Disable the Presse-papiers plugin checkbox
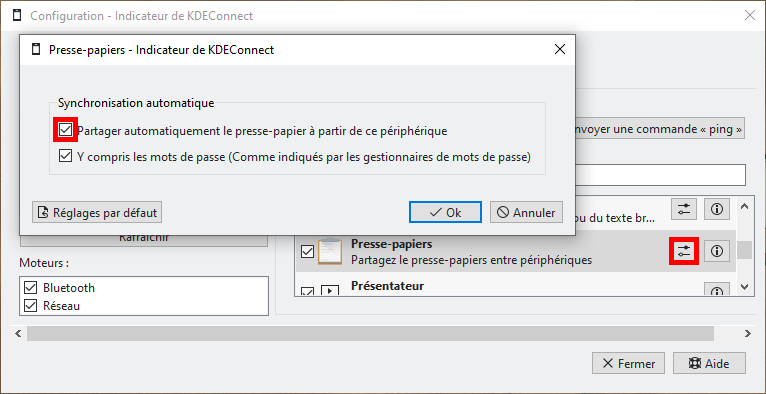 tap(307, 252)
